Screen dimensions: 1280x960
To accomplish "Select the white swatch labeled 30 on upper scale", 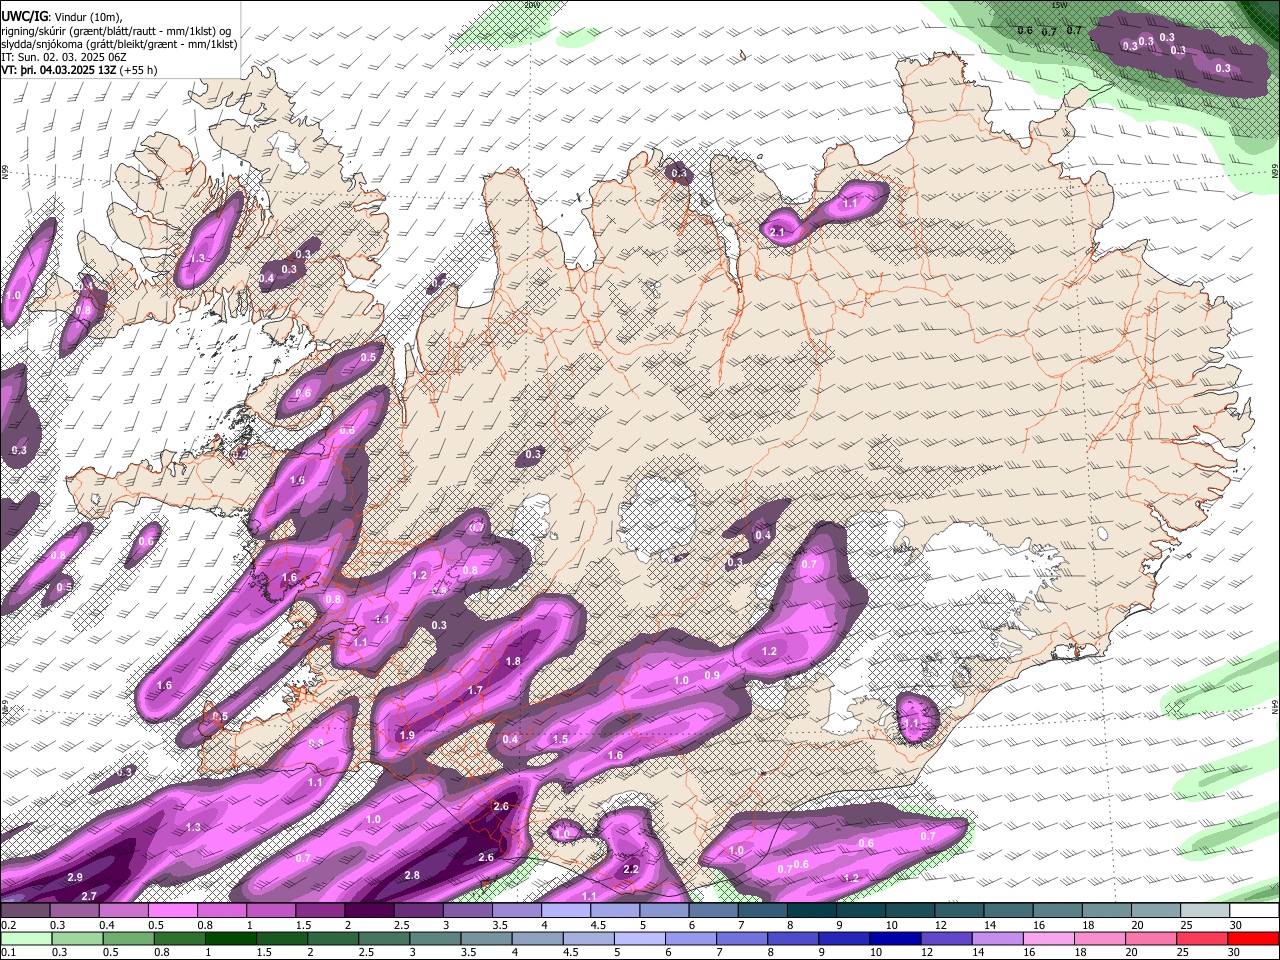I will (1254, 910).
